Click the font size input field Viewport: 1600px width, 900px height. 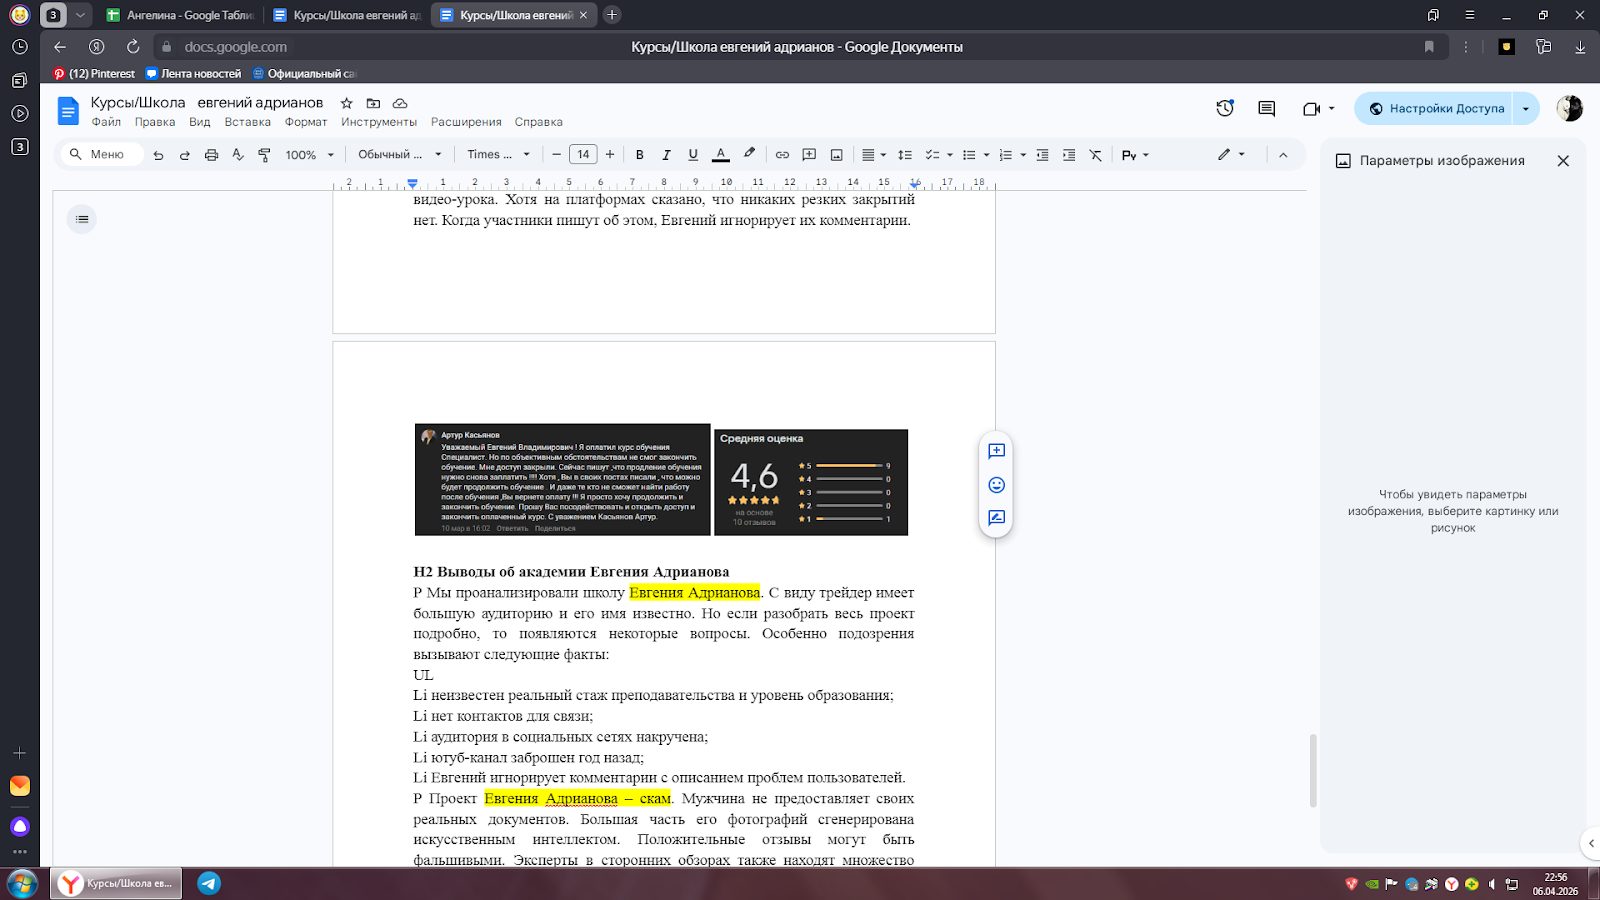583,155
